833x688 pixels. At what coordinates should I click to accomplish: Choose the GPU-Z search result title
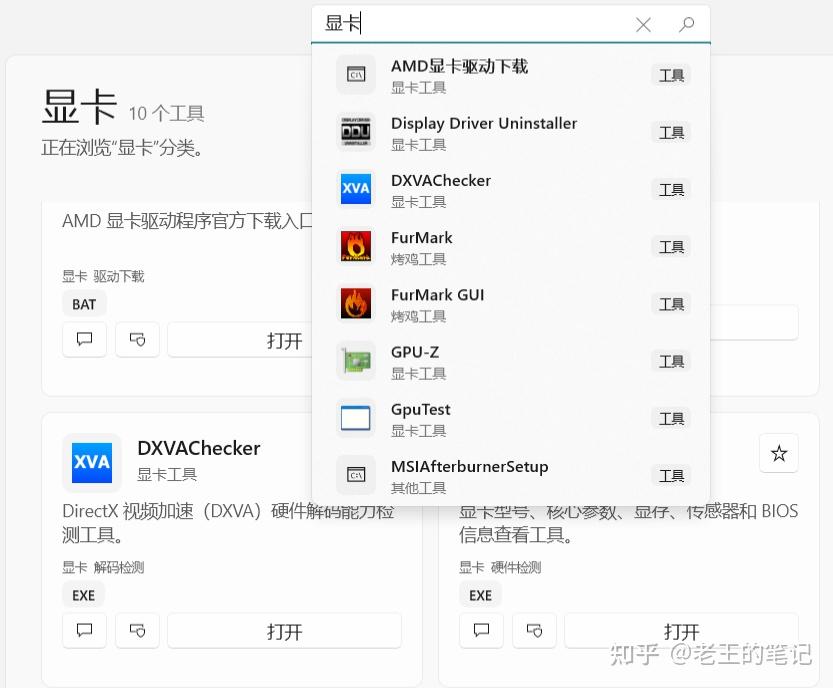click(415, 352)
